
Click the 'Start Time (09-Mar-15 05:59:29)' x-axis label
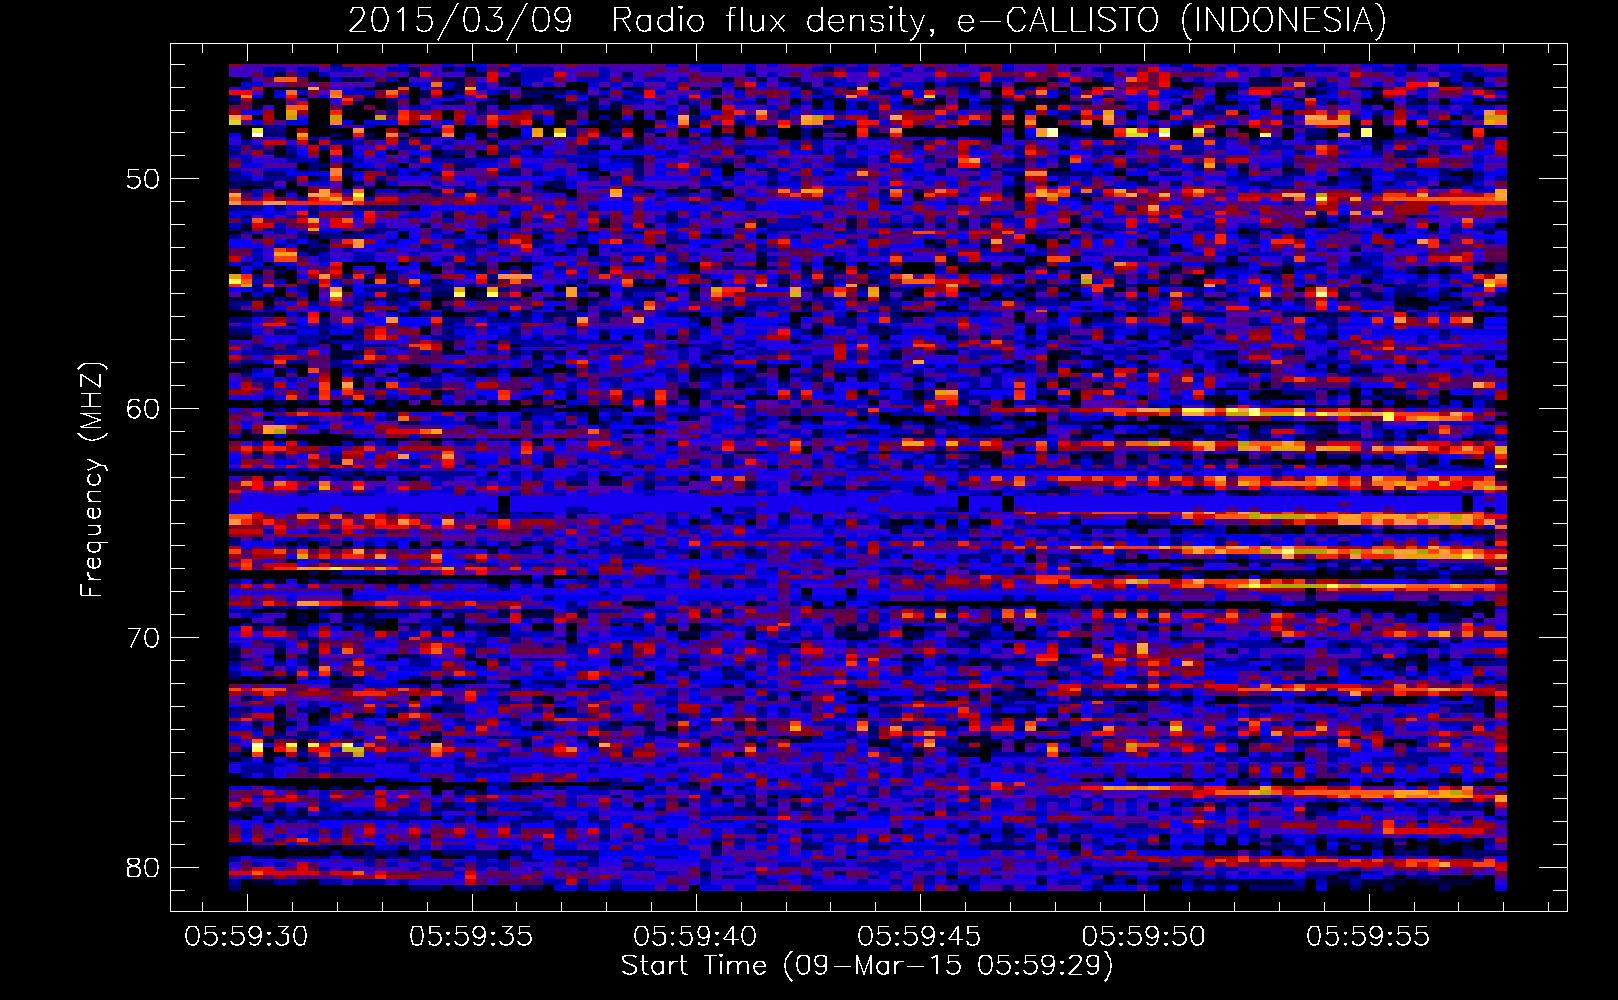(867, 966)
